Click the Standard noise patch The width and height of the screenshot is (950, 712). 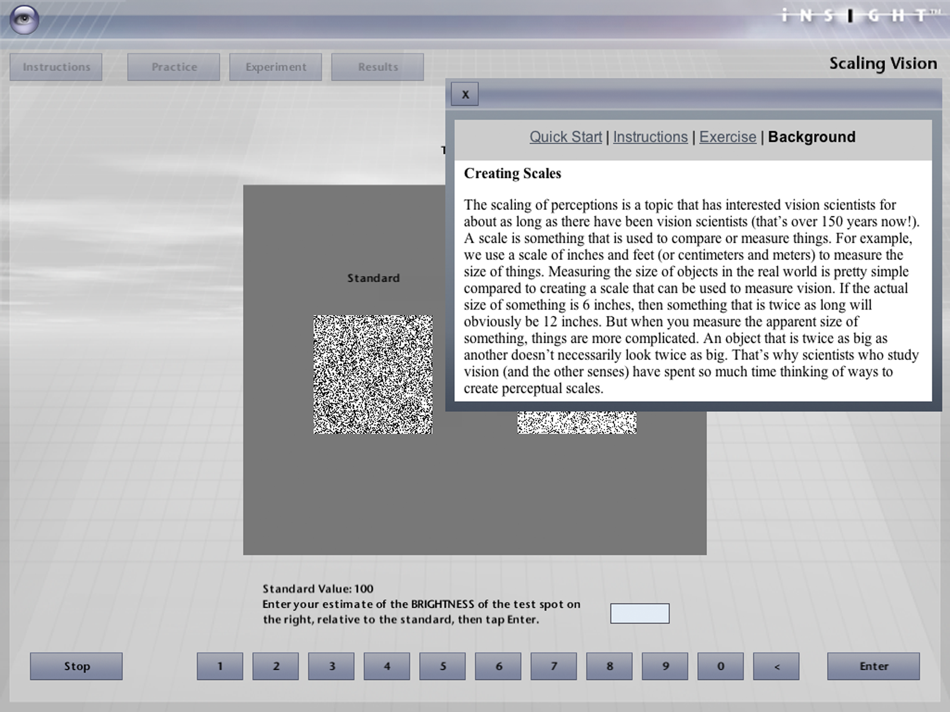[x=373, y=374]
